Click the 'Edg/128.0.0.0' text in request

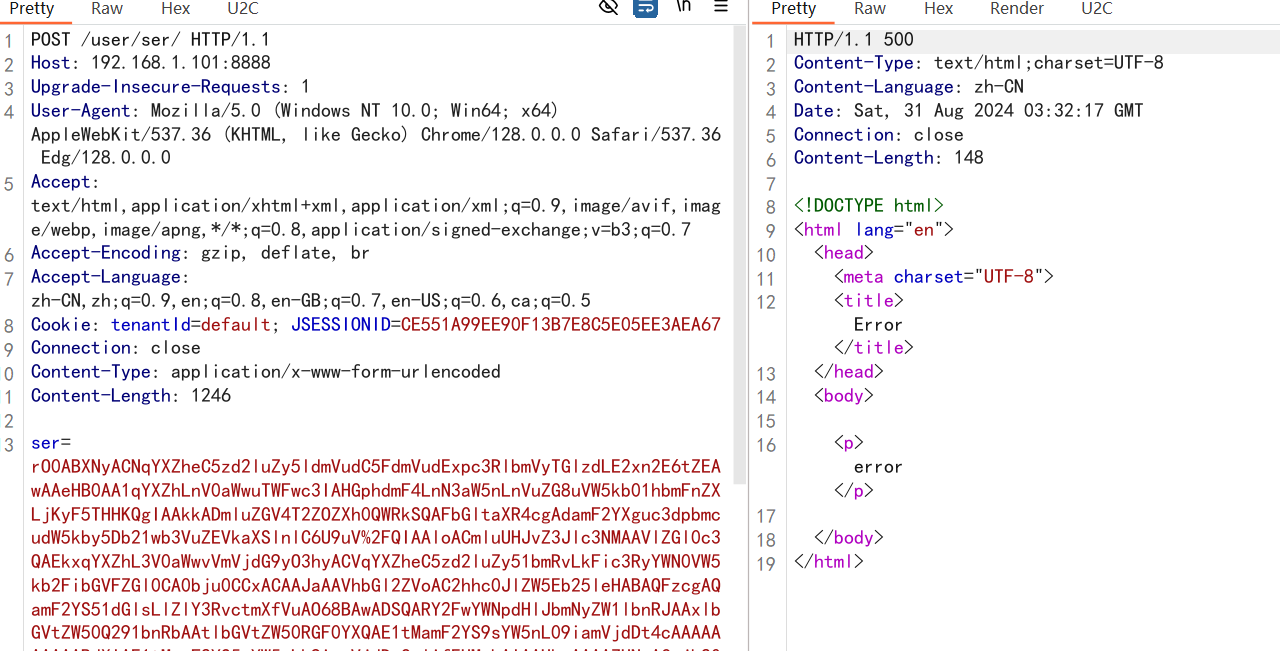point(106,158)
